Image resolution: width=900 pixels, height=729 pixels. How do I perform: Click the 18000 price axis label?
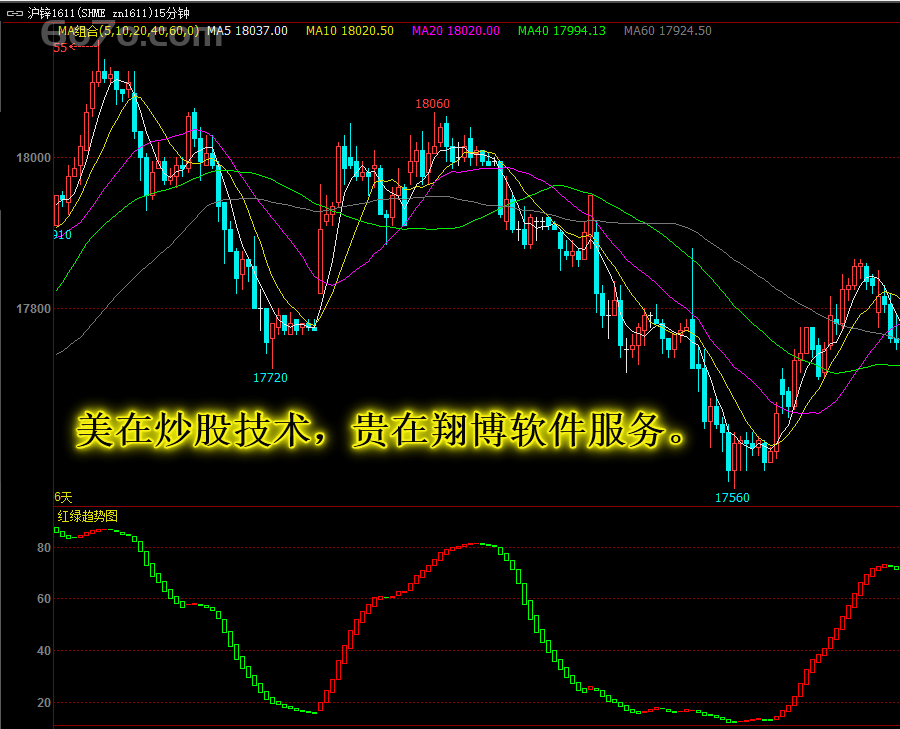[x=33, y=158]
